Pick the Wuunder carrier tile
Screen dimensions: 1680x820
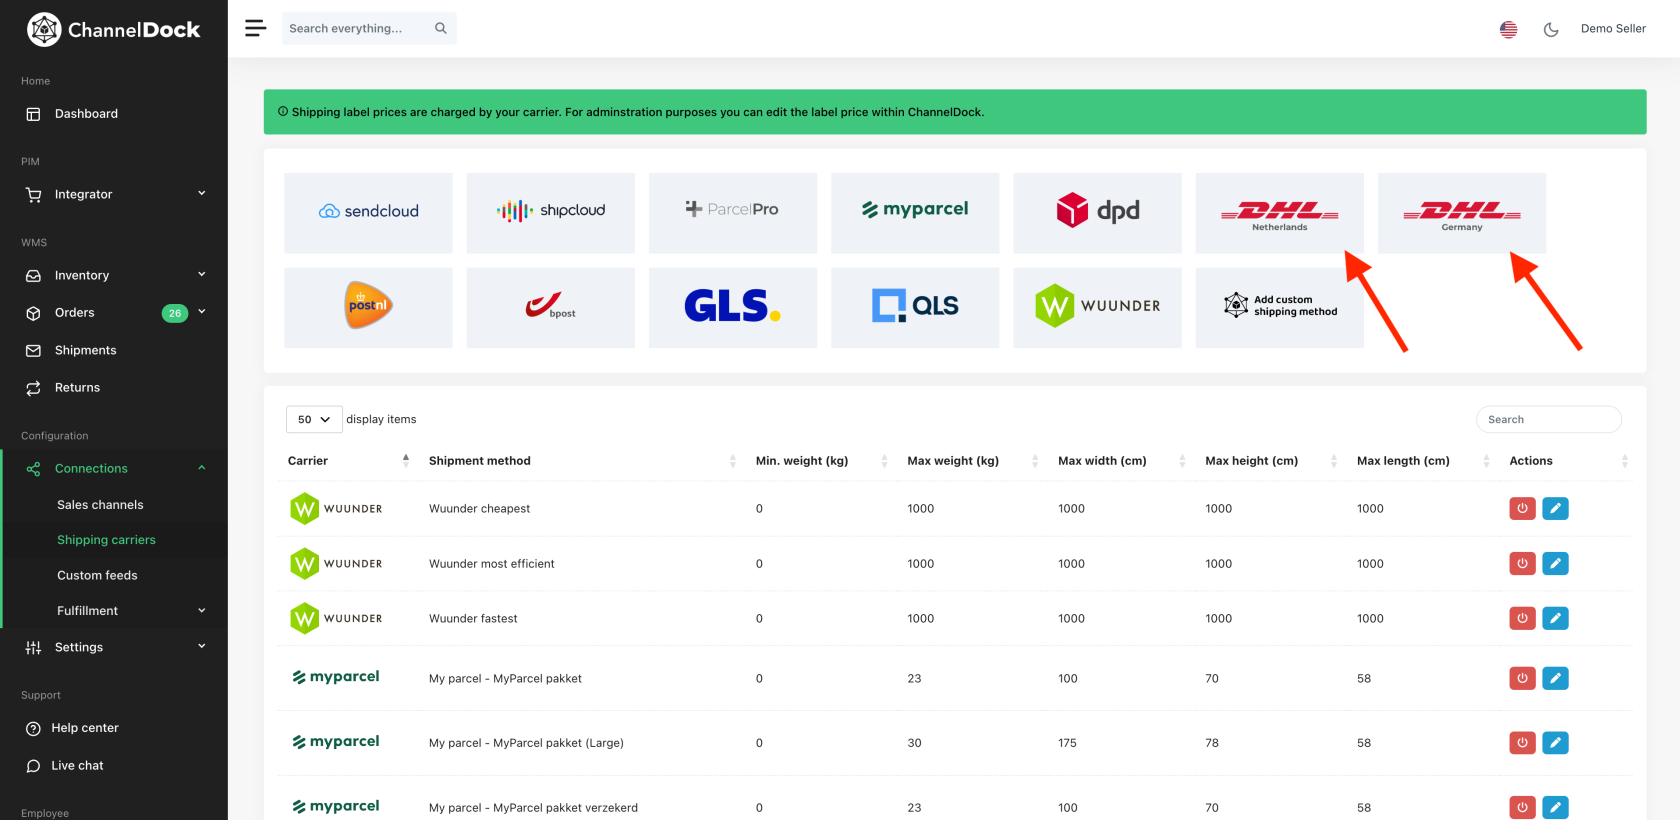1097,307
